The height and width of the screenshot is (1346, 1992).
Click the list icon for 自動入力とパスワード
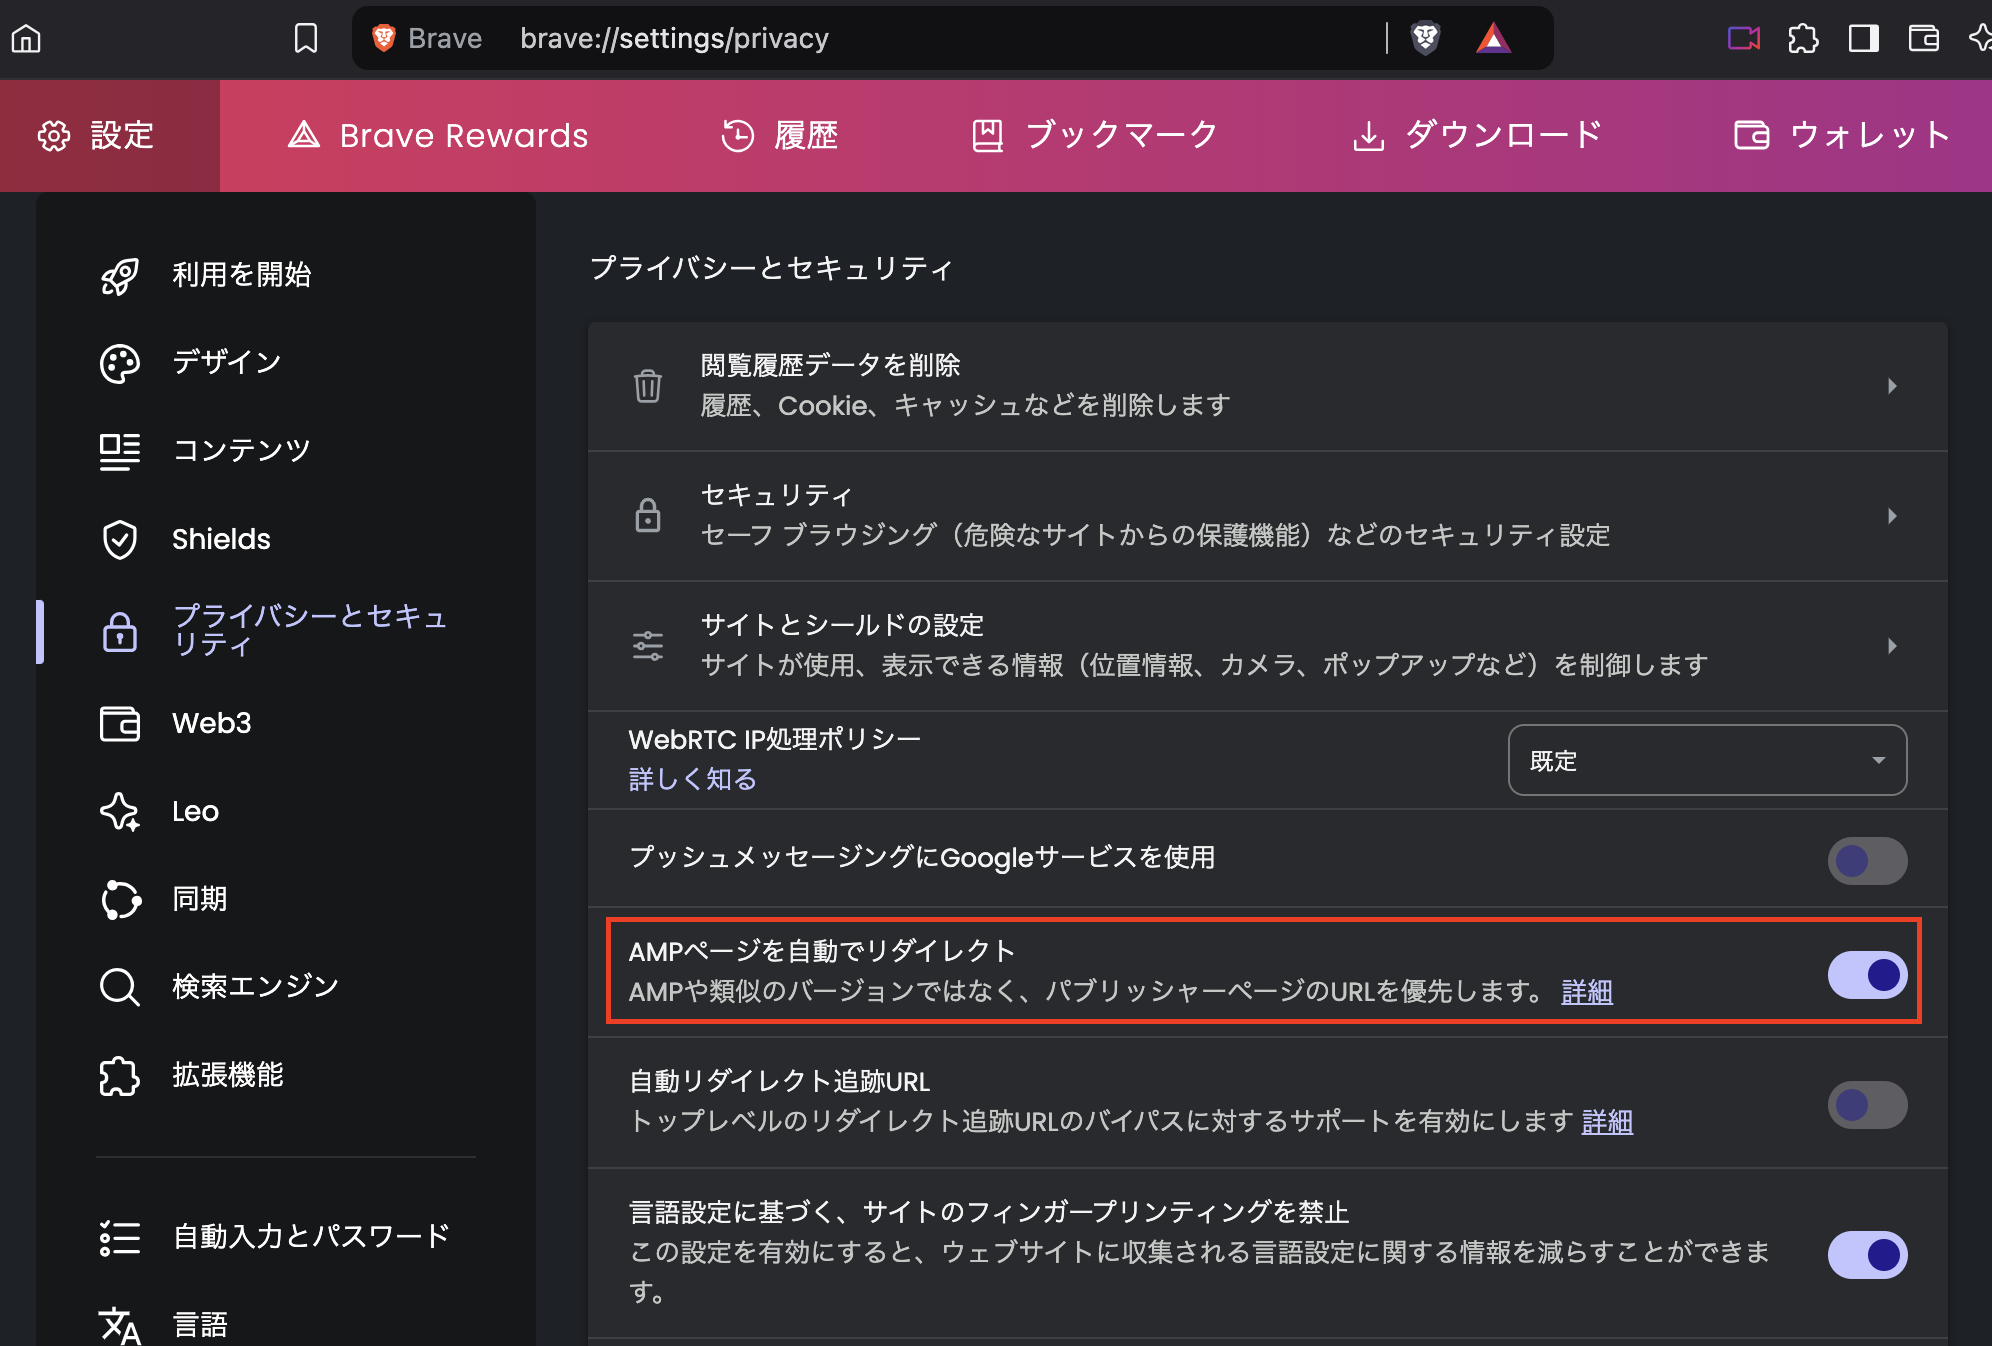[x=120, y=1238]
